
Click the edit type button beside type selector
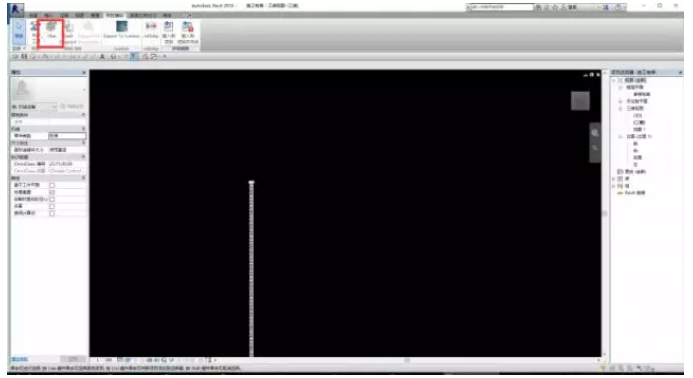coord(72,107)
